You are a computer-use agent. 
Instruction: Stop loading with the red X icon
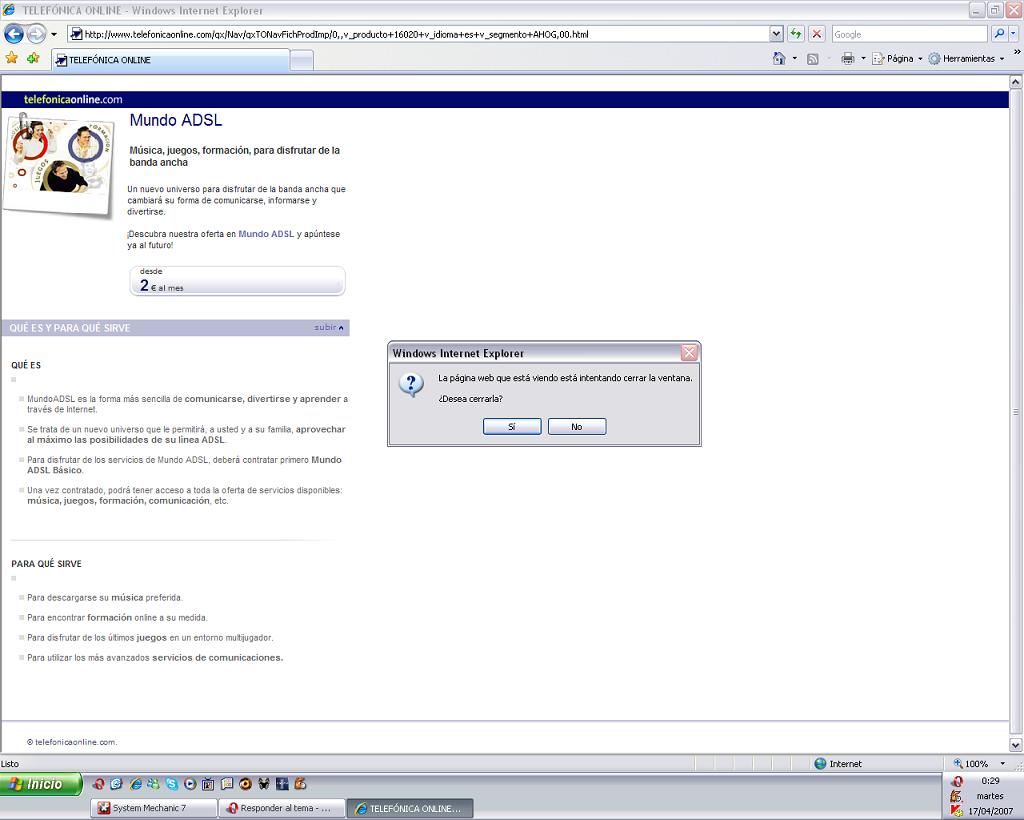coord(816,34)
